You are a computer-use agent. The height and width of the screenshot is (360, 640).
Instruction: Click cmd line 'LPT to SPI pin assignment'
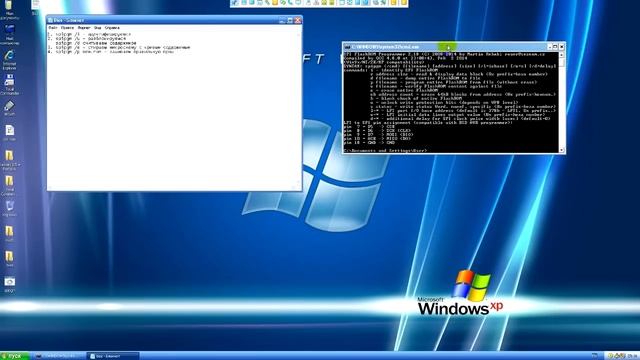click(x=428, y=122)
